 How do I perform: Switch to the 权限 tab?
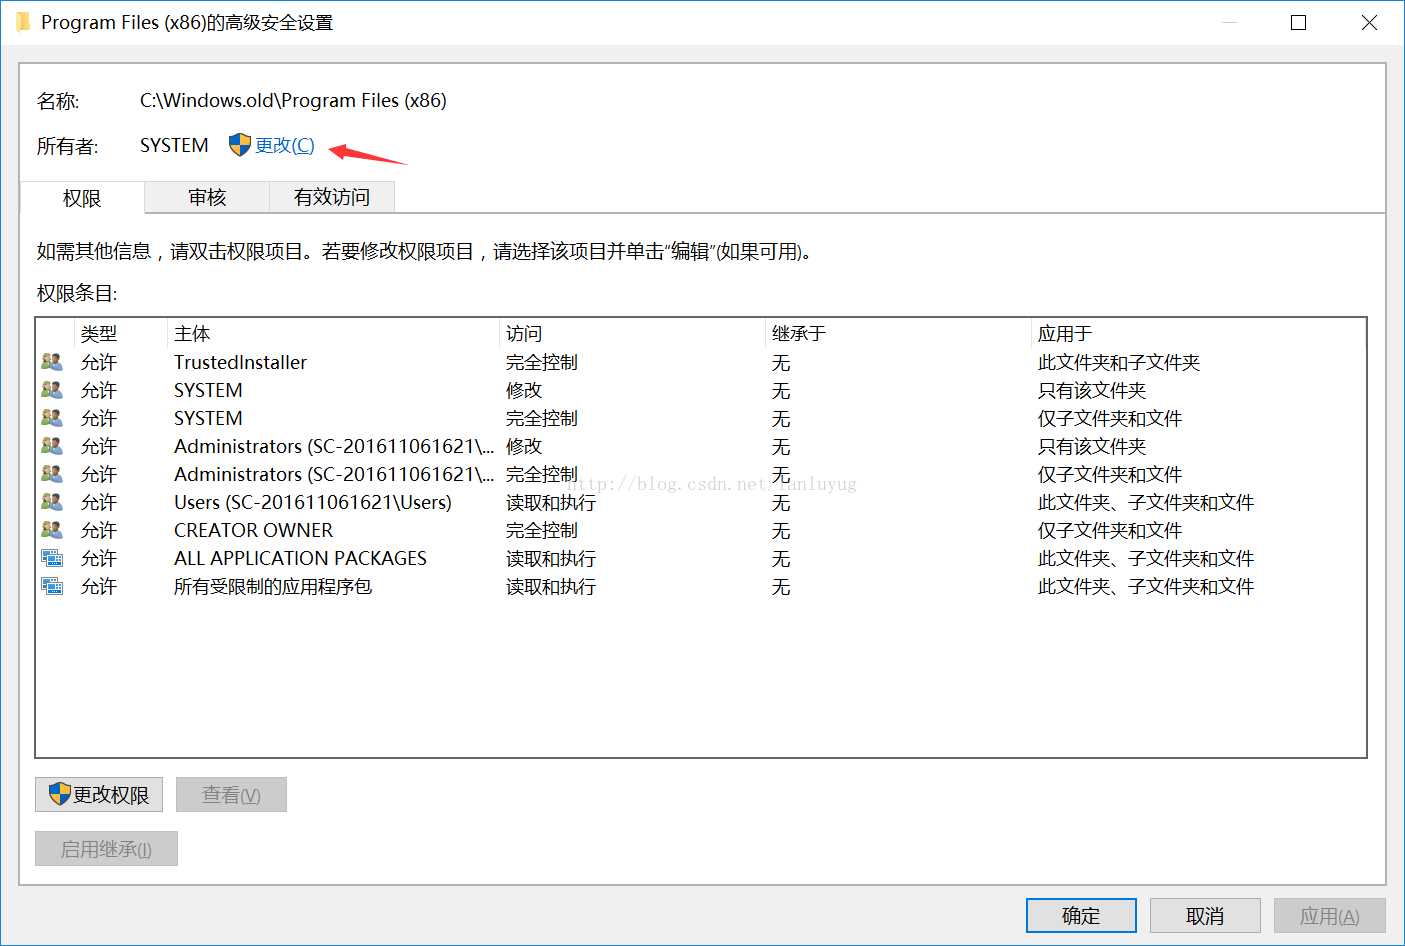82,198
